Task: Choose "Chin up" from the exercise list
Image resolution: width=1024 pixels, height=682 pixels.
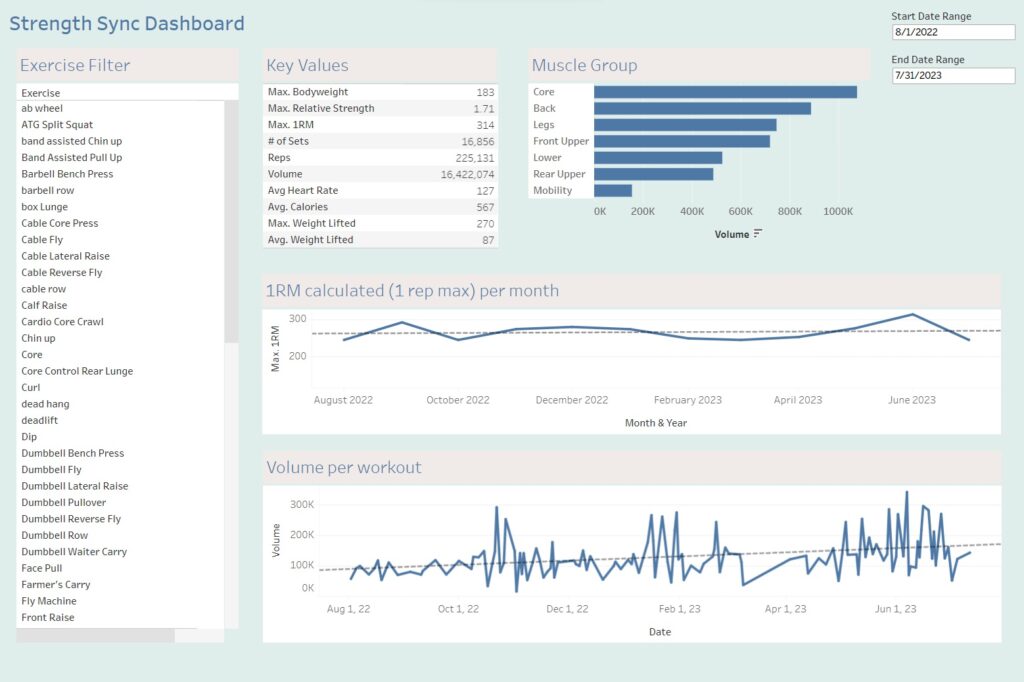Action: point(39,338)
